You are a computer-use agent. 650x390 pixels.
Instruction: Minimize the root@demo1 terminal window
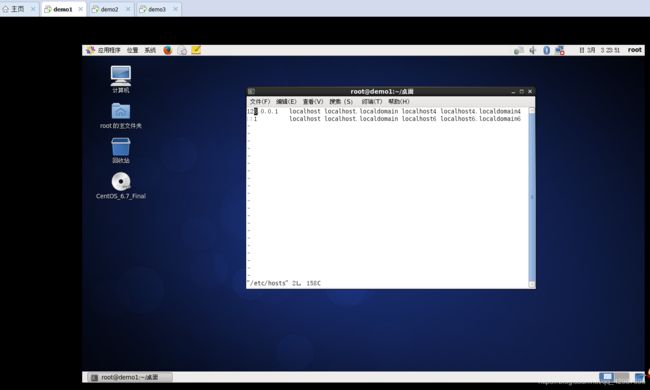pyautogui.click(x=513, y=91)
